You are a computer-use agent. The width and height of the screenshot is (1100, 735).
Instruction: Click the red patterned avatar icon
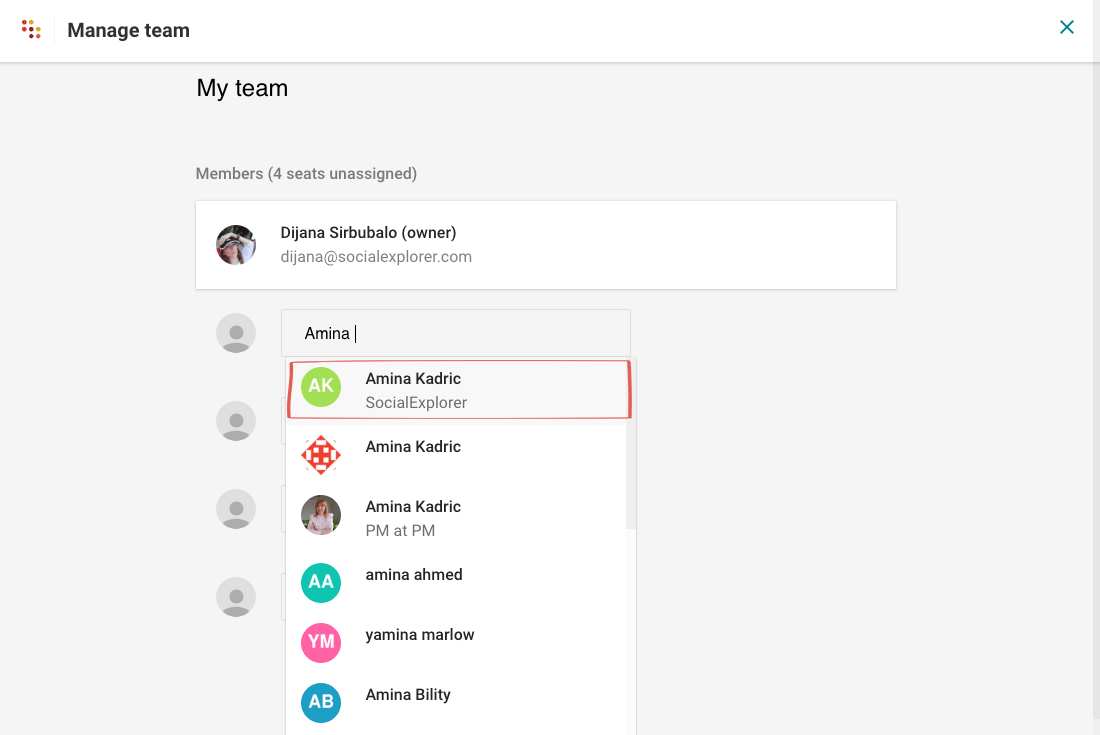[321, 455]
